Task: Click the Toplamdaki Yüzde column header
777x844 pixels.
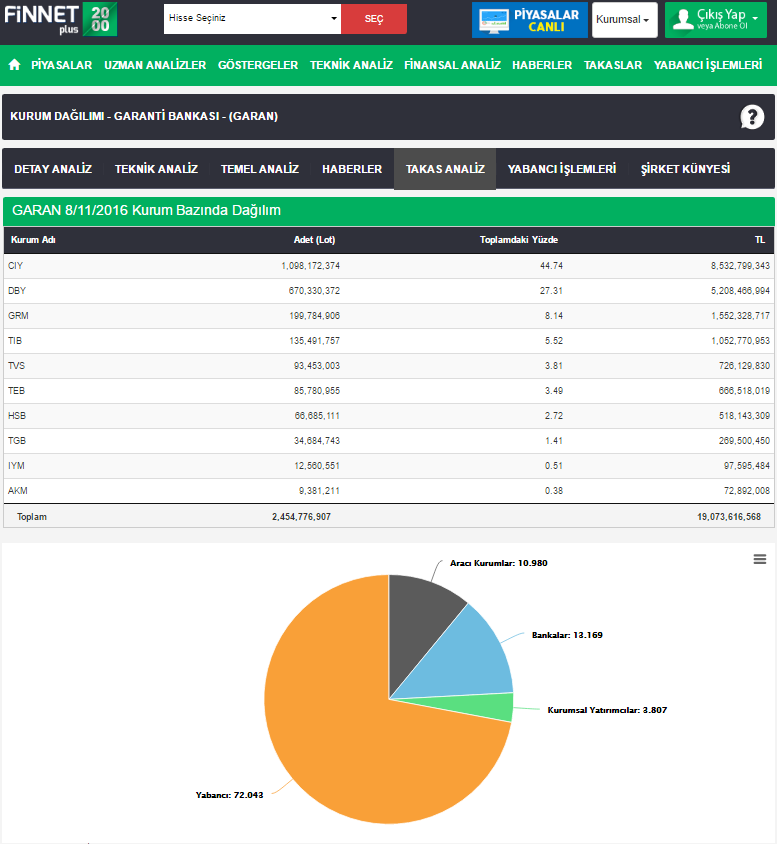Action: [x=519, y=240]
